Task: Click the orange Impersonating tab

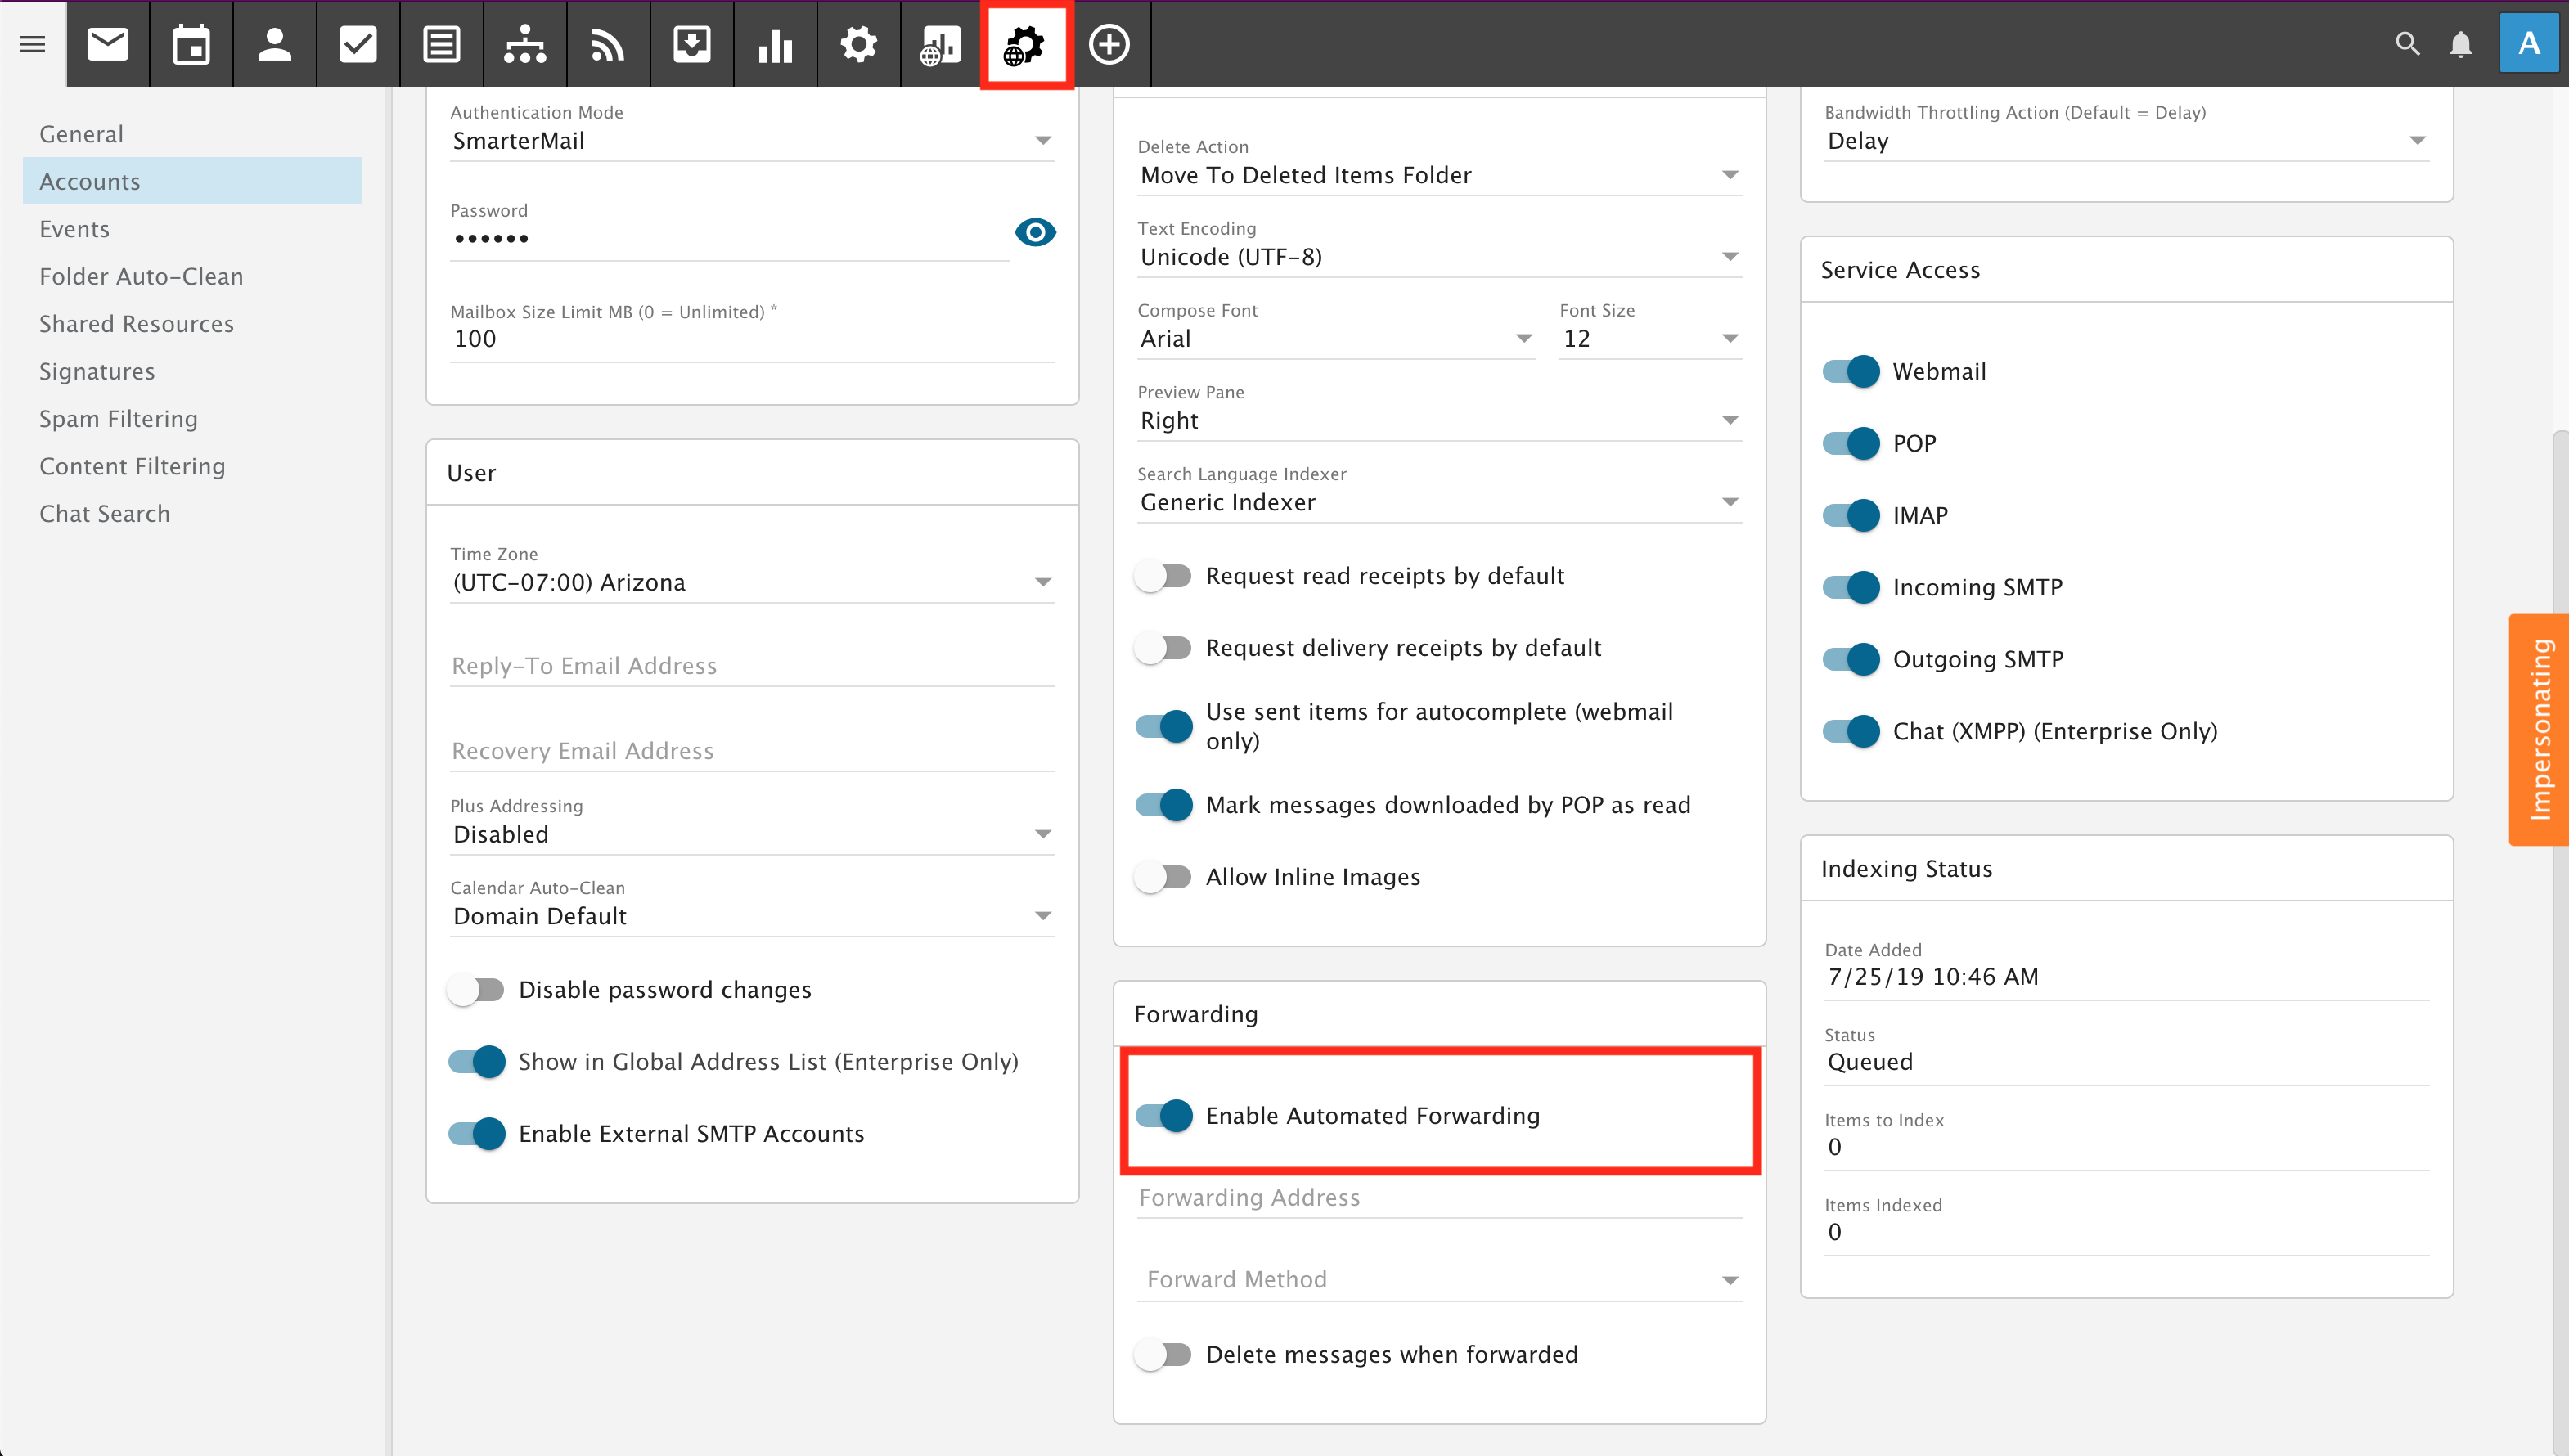Action: pos(2539,729)
